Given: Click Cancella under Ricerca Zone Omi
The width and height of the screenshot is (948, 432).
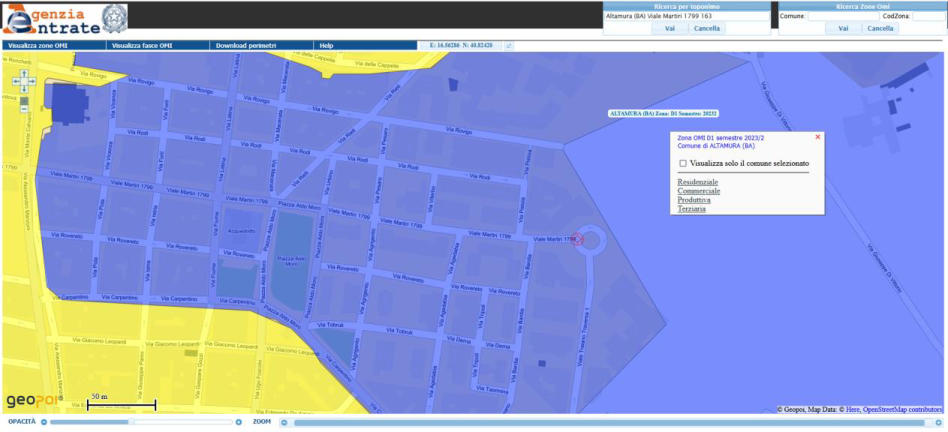Looking at the screenshot, I should pyautogui.click(x=881, y=28).
